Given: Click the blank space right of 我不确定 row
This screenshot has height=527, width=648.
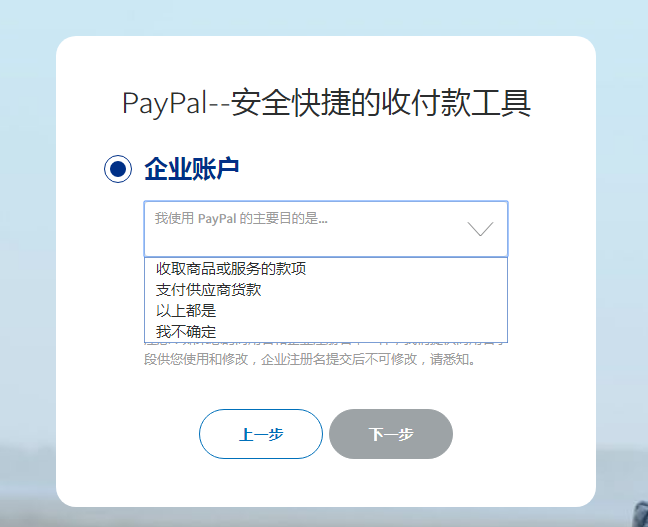Looking at the screenshot, I should click(362, 331).
